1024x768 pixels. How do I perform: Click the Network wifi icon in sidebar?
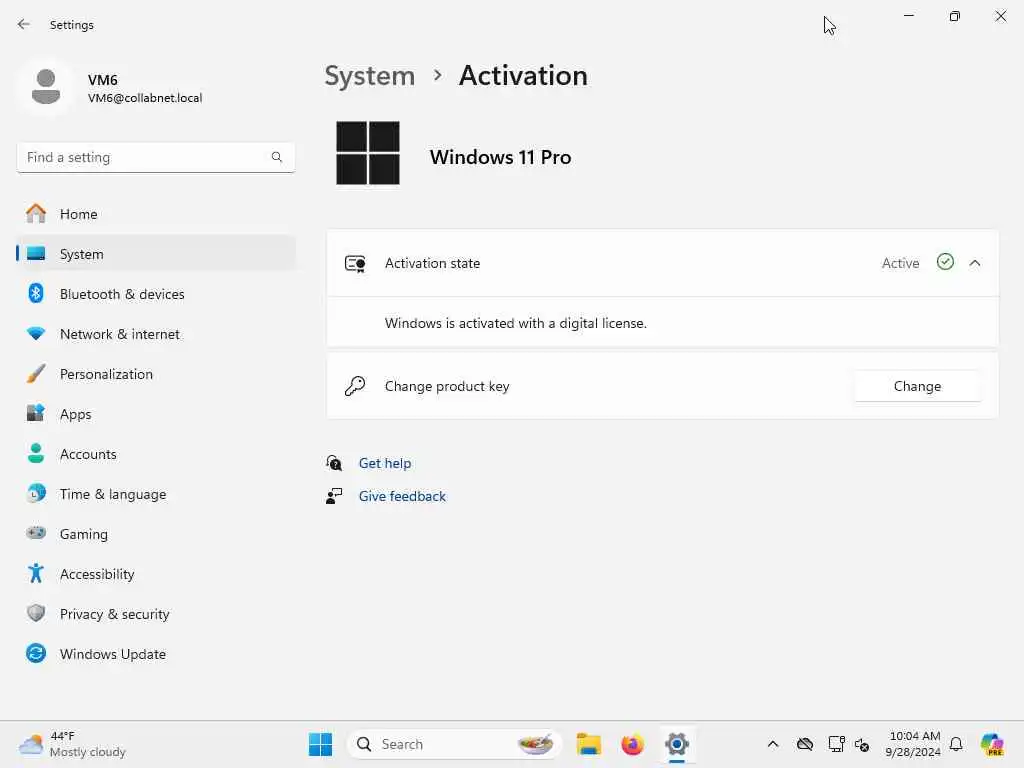36,333
